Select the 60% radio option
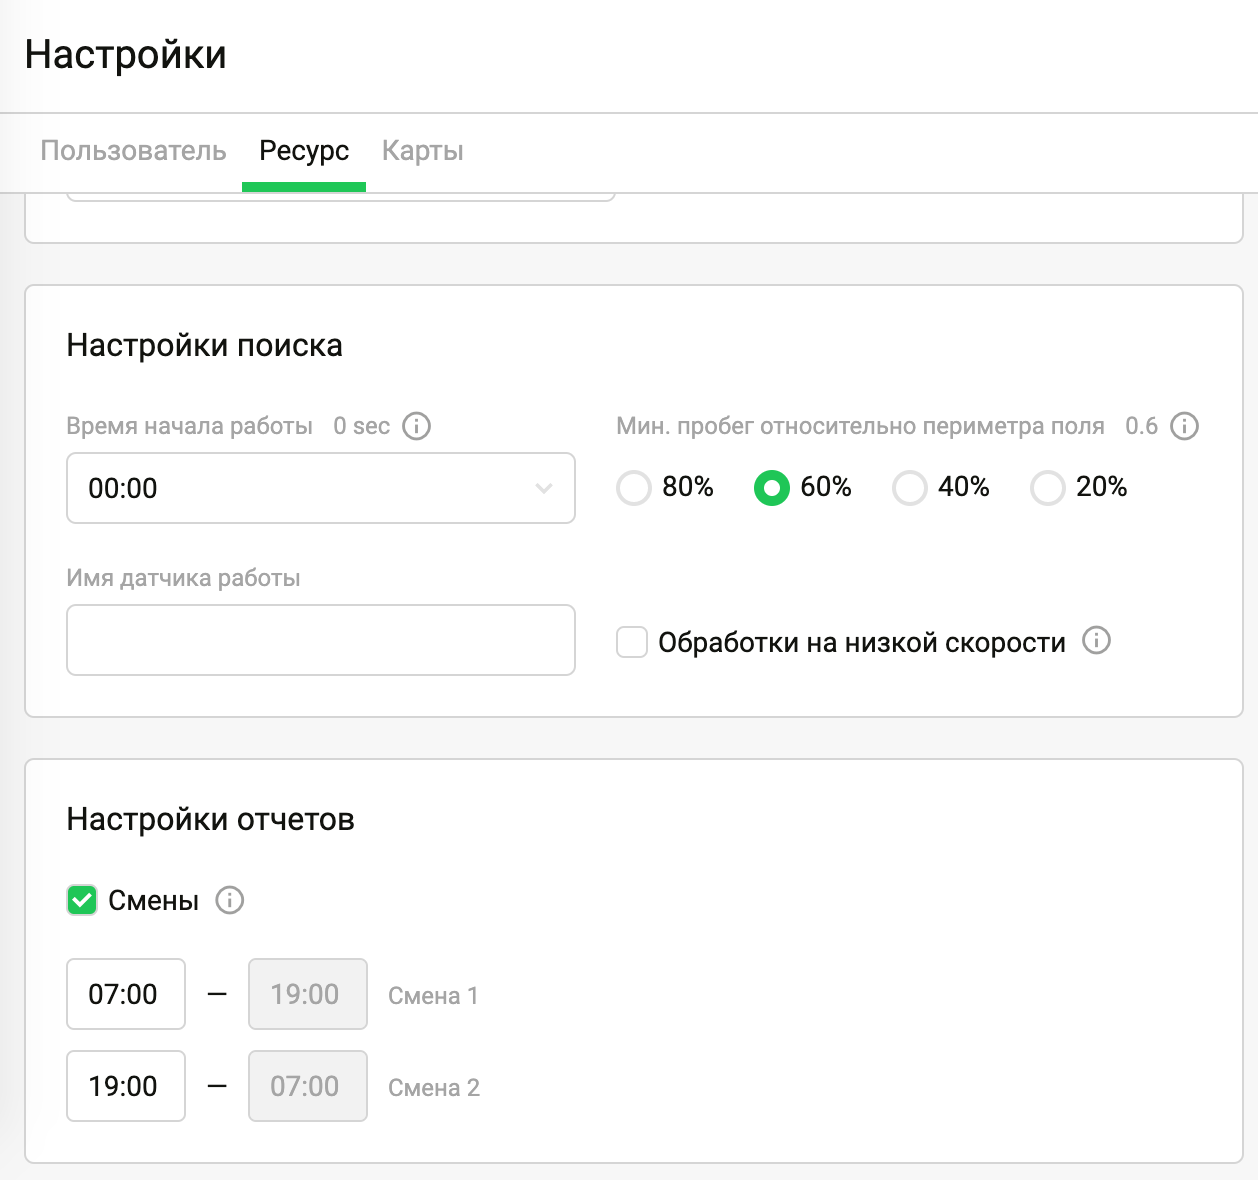1258x1180 pixels. [x=772, y=488]
